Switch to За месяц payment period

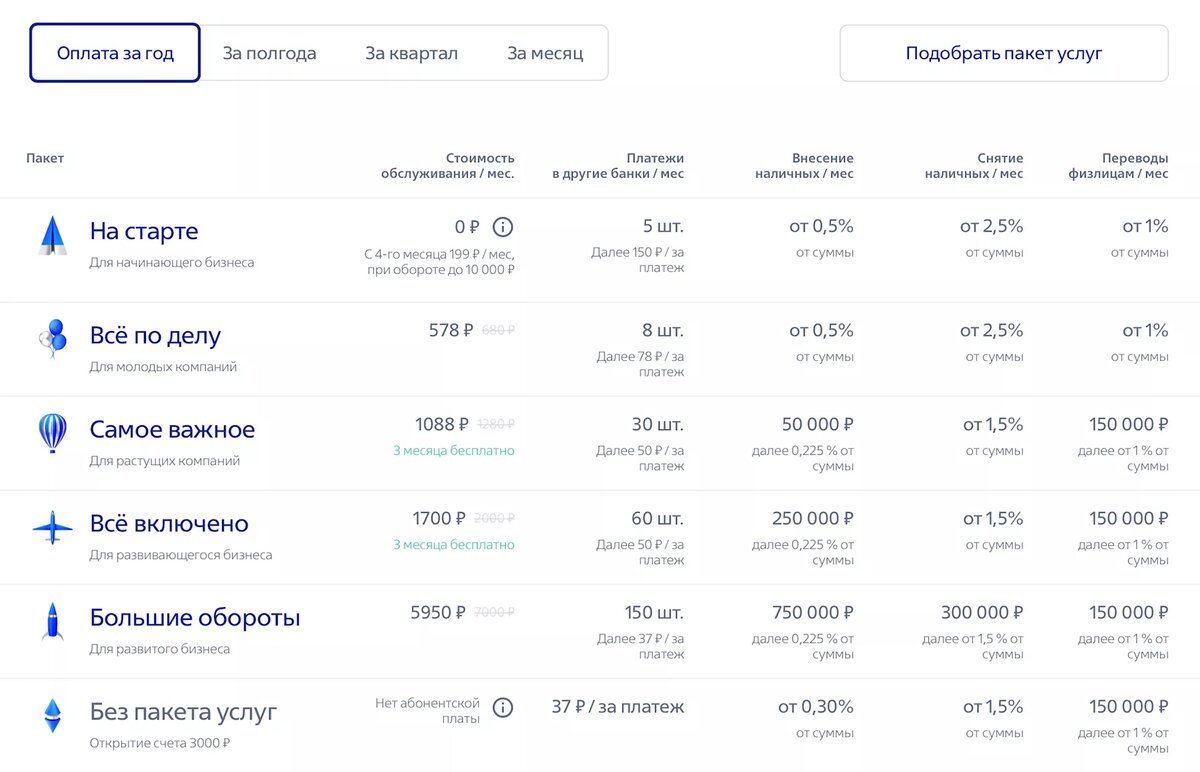click(545, 53)
